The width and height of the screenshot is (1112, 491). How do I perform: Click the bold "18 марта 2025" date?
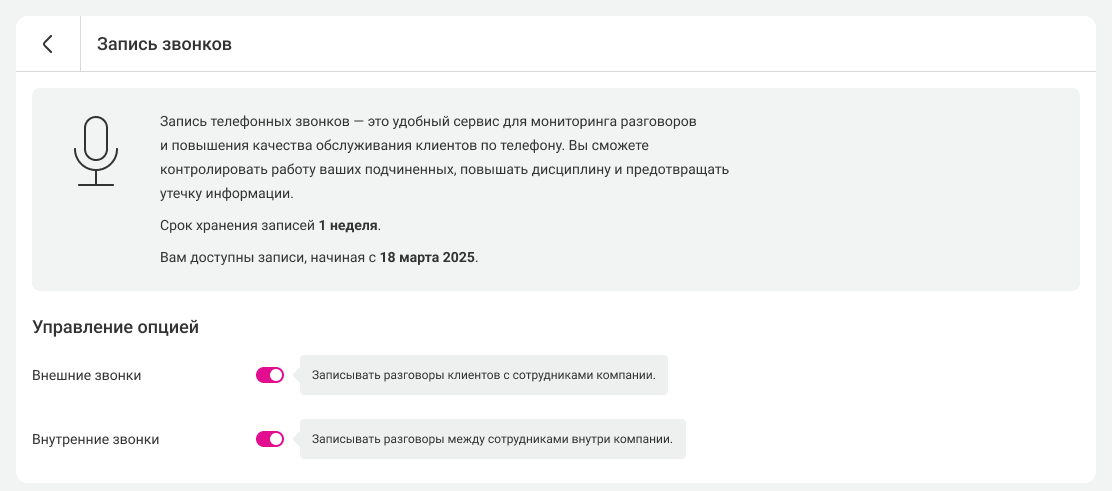pos(428,257)
